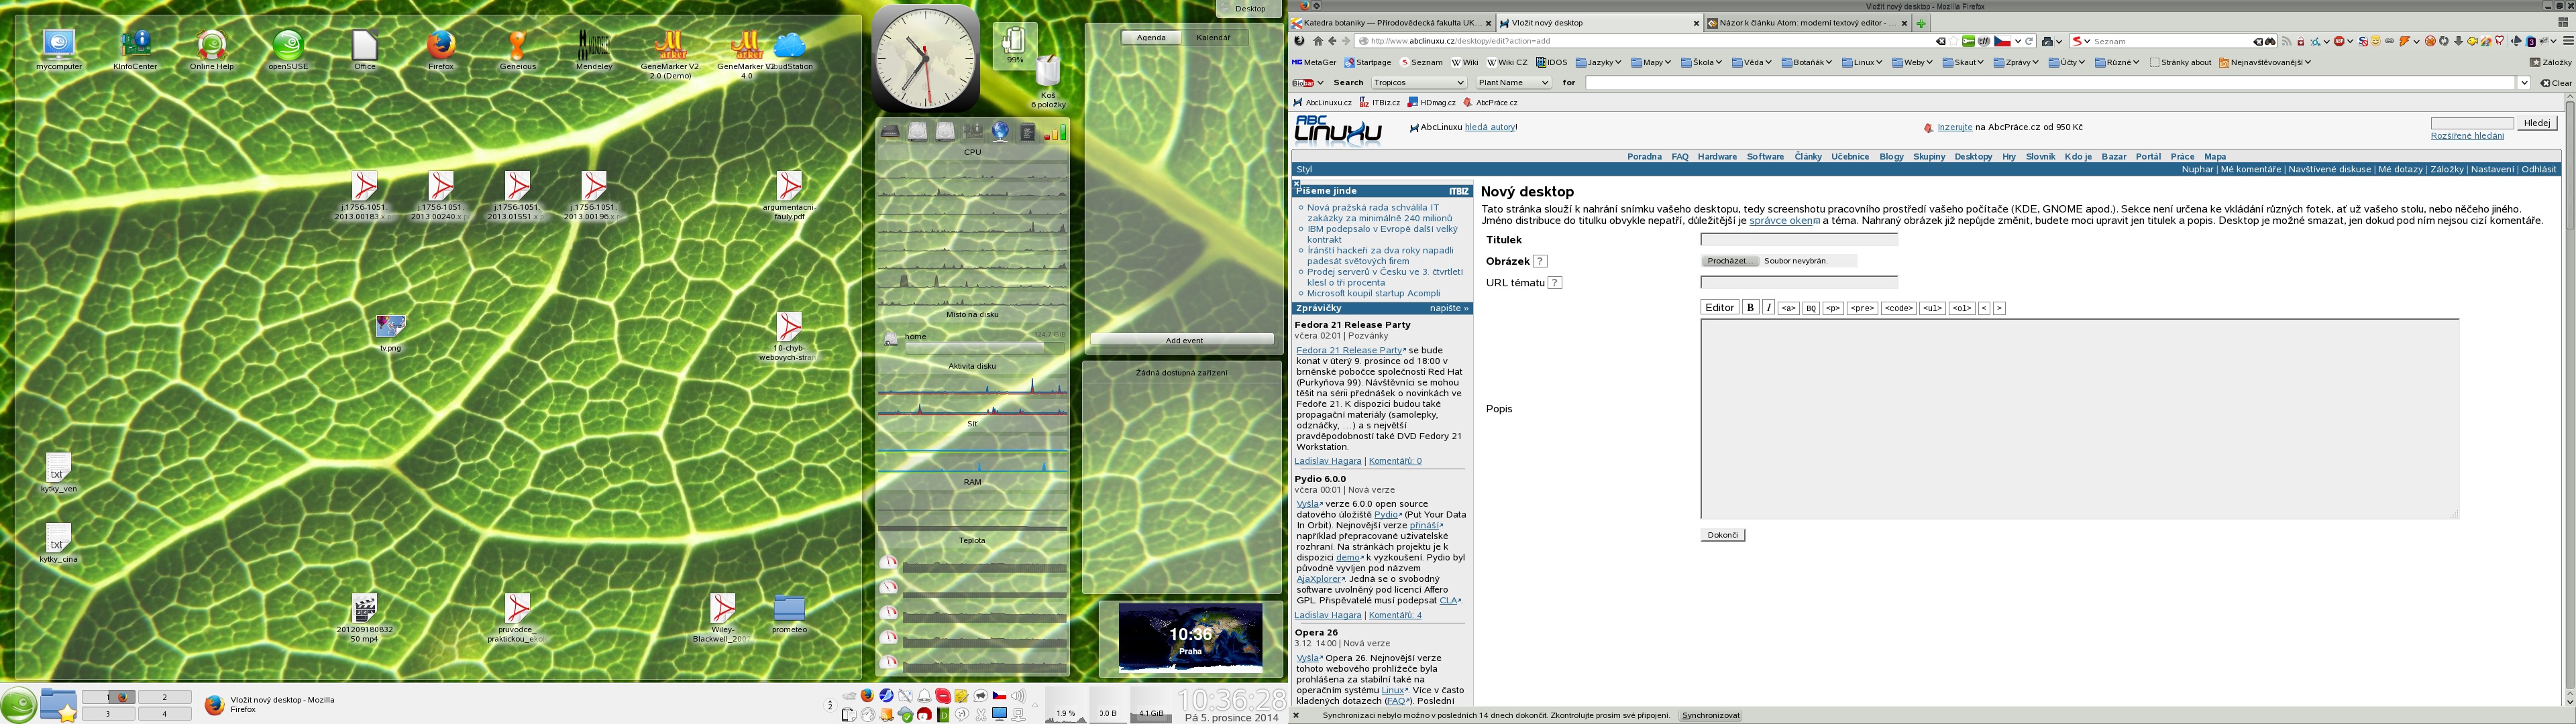This screenshot has width=2576, height=724.
Task: Reload the current page in Firefox
Action: tap(2030, 41)
